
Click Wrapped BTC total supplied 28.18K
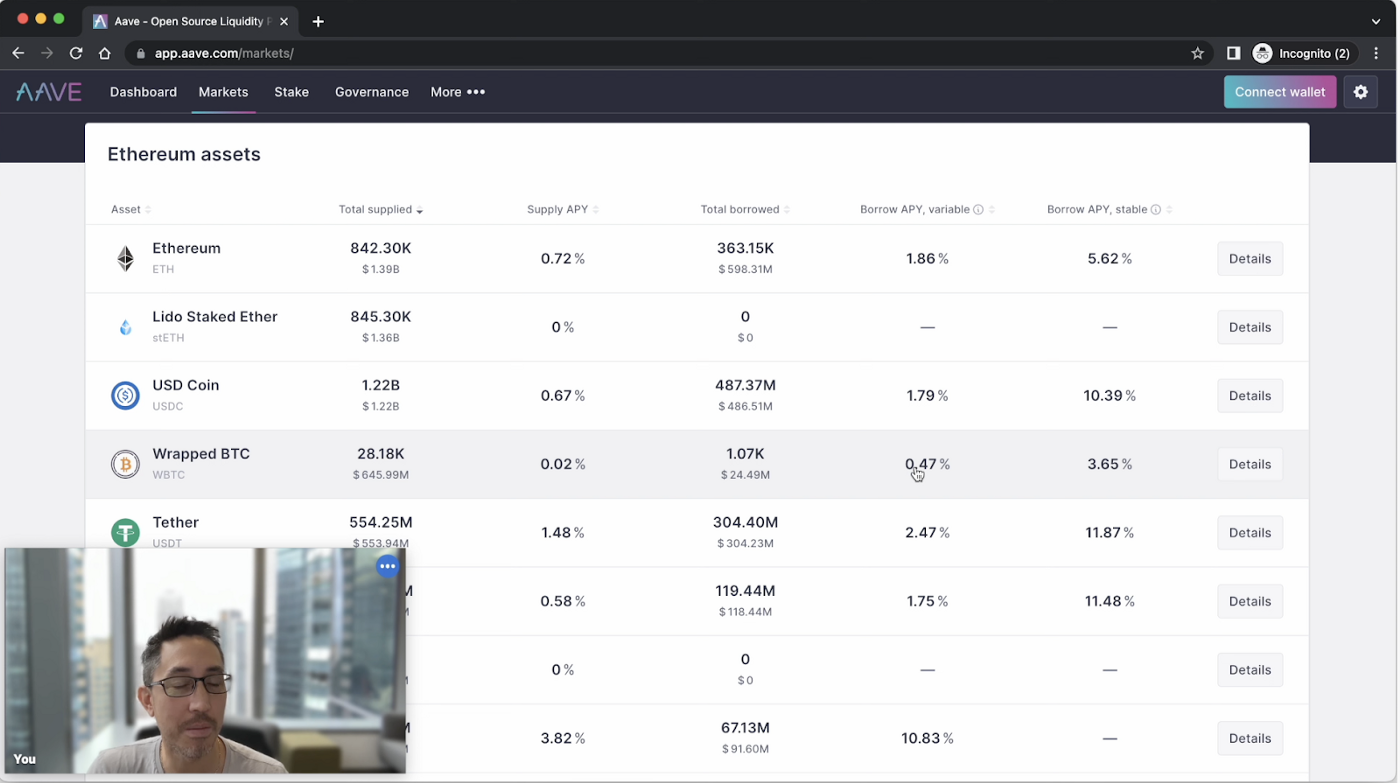tap(380, 454)
